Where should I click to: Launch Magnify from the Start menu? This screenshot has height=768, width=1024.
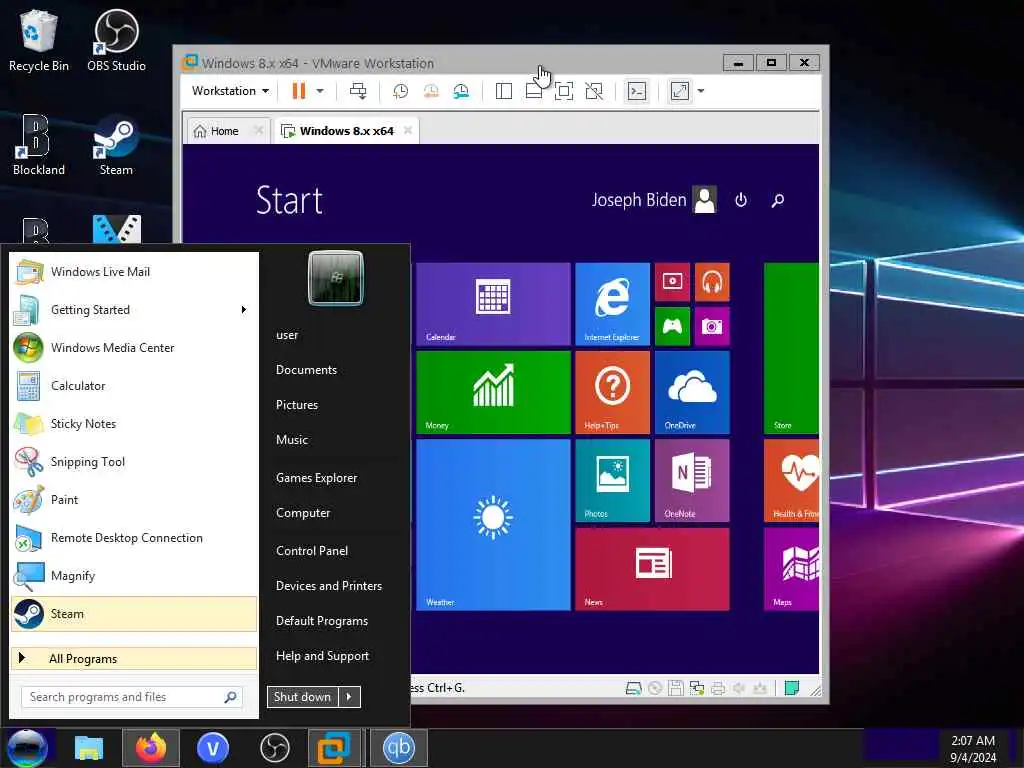[x=134, y=575]
